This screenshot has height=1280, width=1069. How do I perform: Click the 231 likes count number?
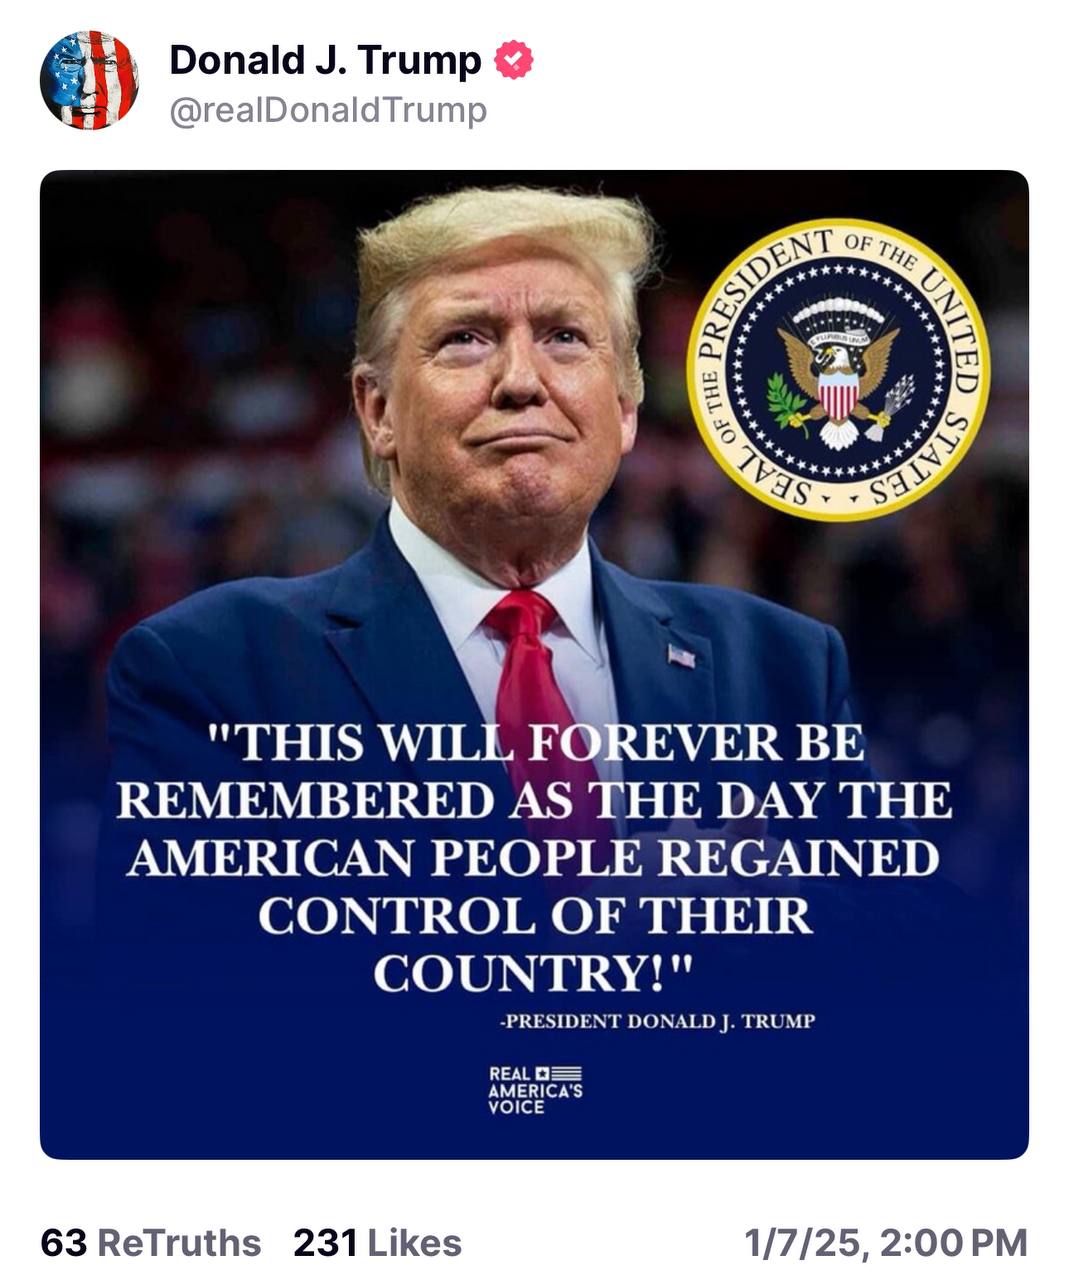326,1243
